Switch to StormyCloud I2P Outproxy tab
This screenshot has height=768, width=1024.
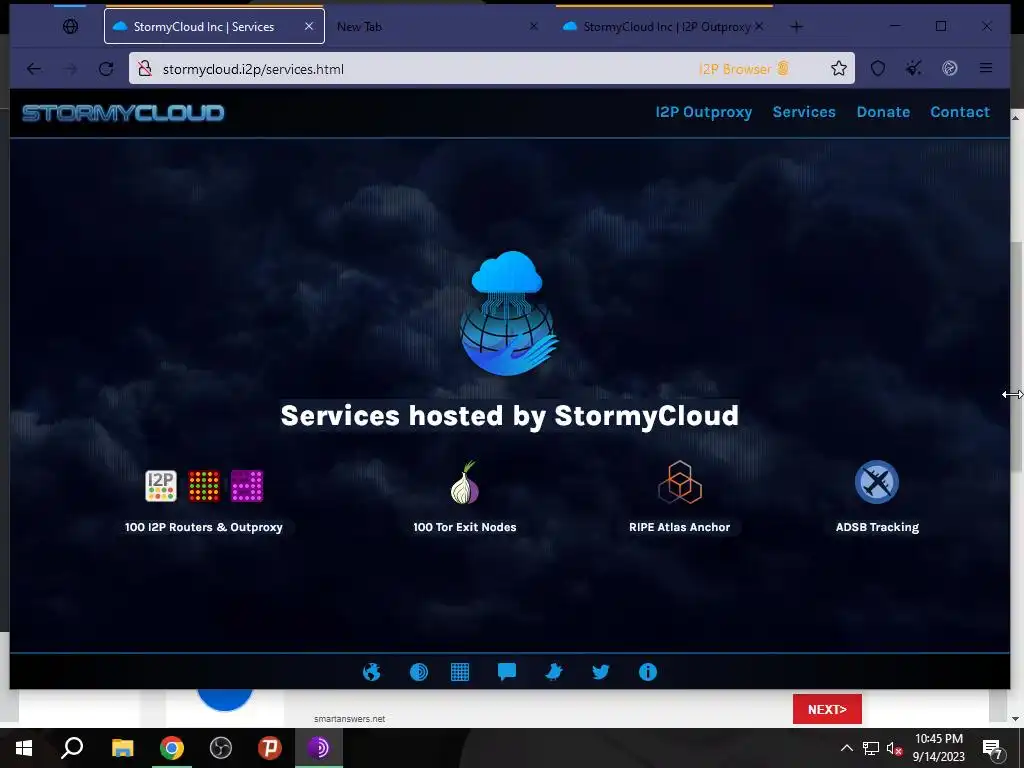(x=663, y=27)
